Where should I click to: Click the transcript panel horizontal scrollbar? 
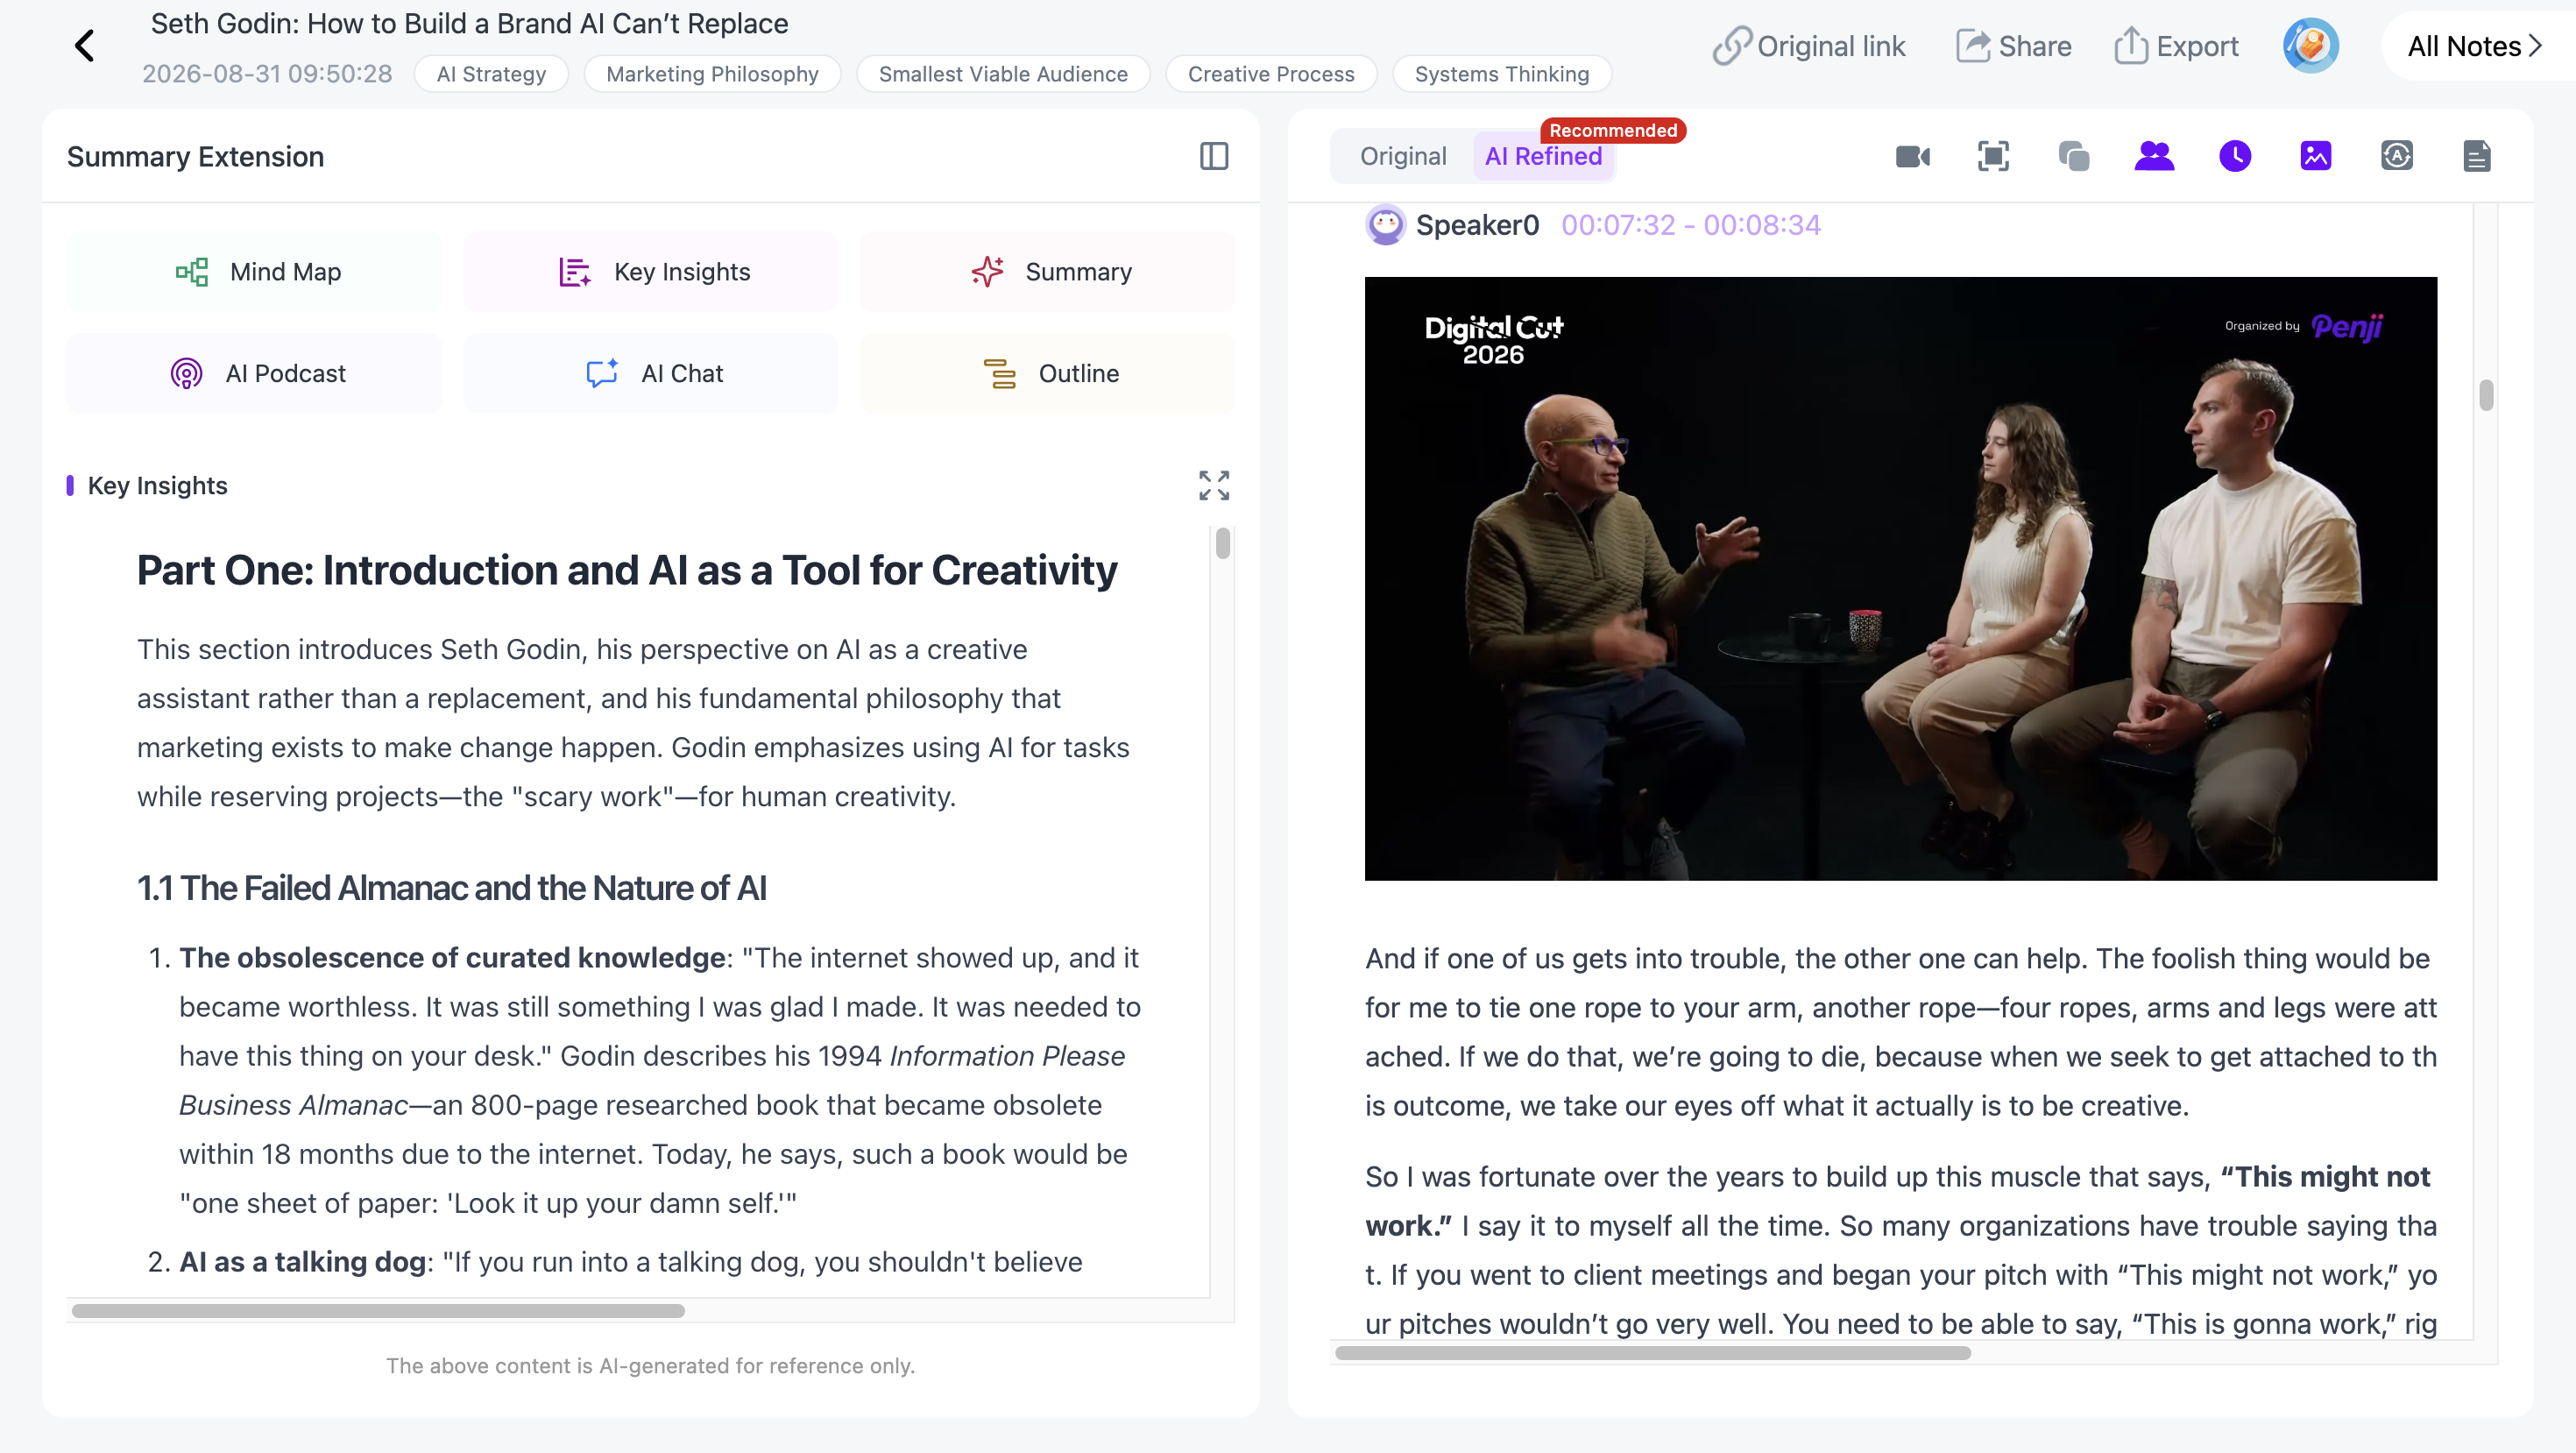[x=1652, y=1353]
